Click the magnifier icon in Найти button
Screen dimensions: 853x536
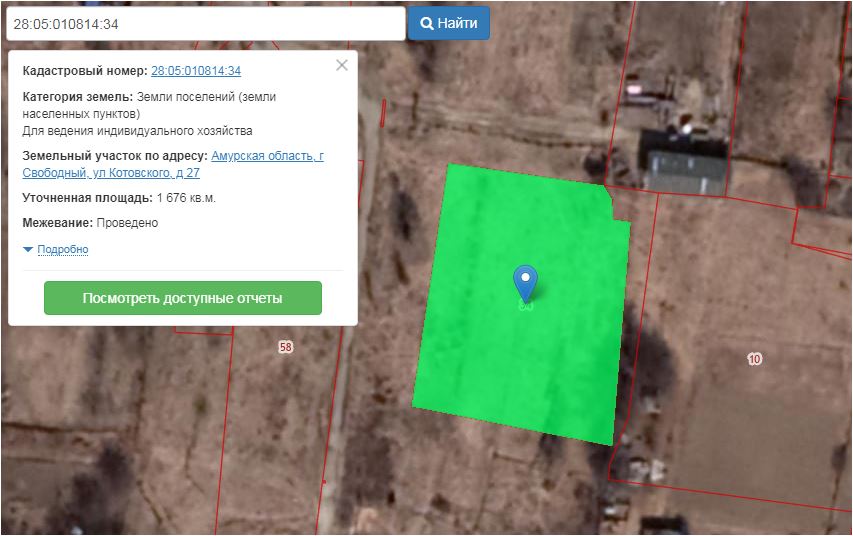point(426,23)
